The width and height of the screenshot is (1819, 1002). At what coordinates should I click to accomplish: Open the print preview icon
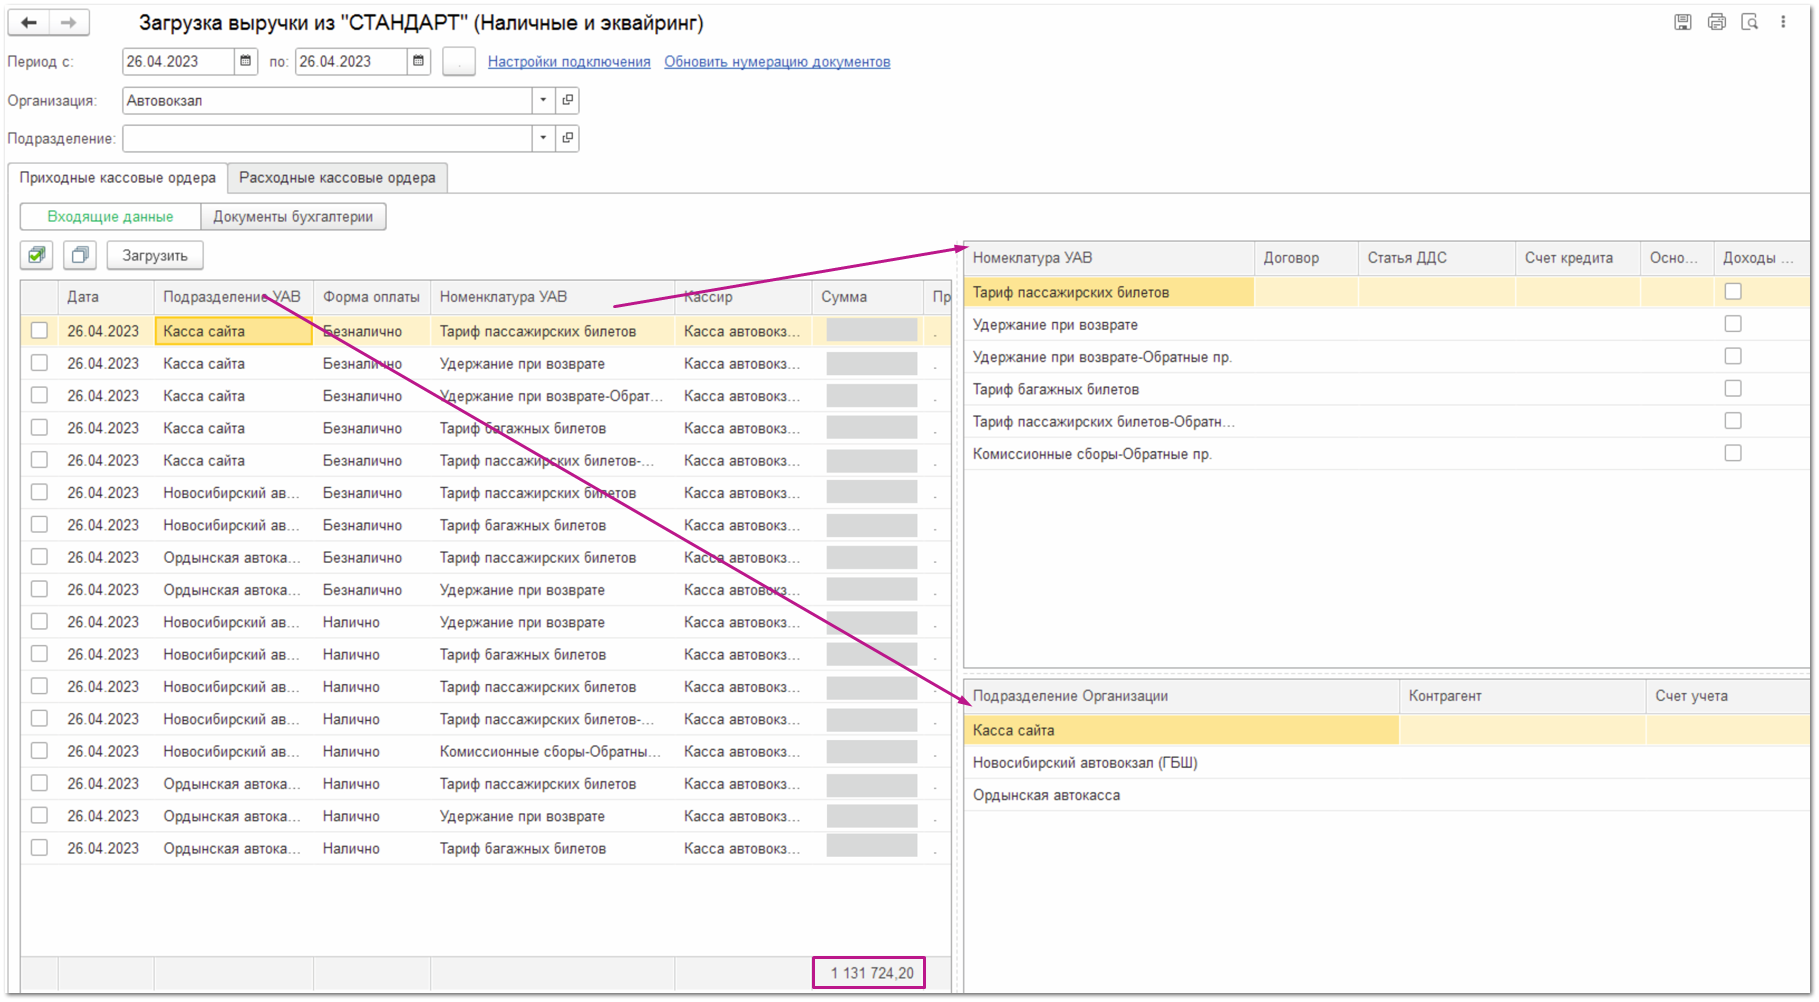pyautogui.click(x=1749, y=22)
